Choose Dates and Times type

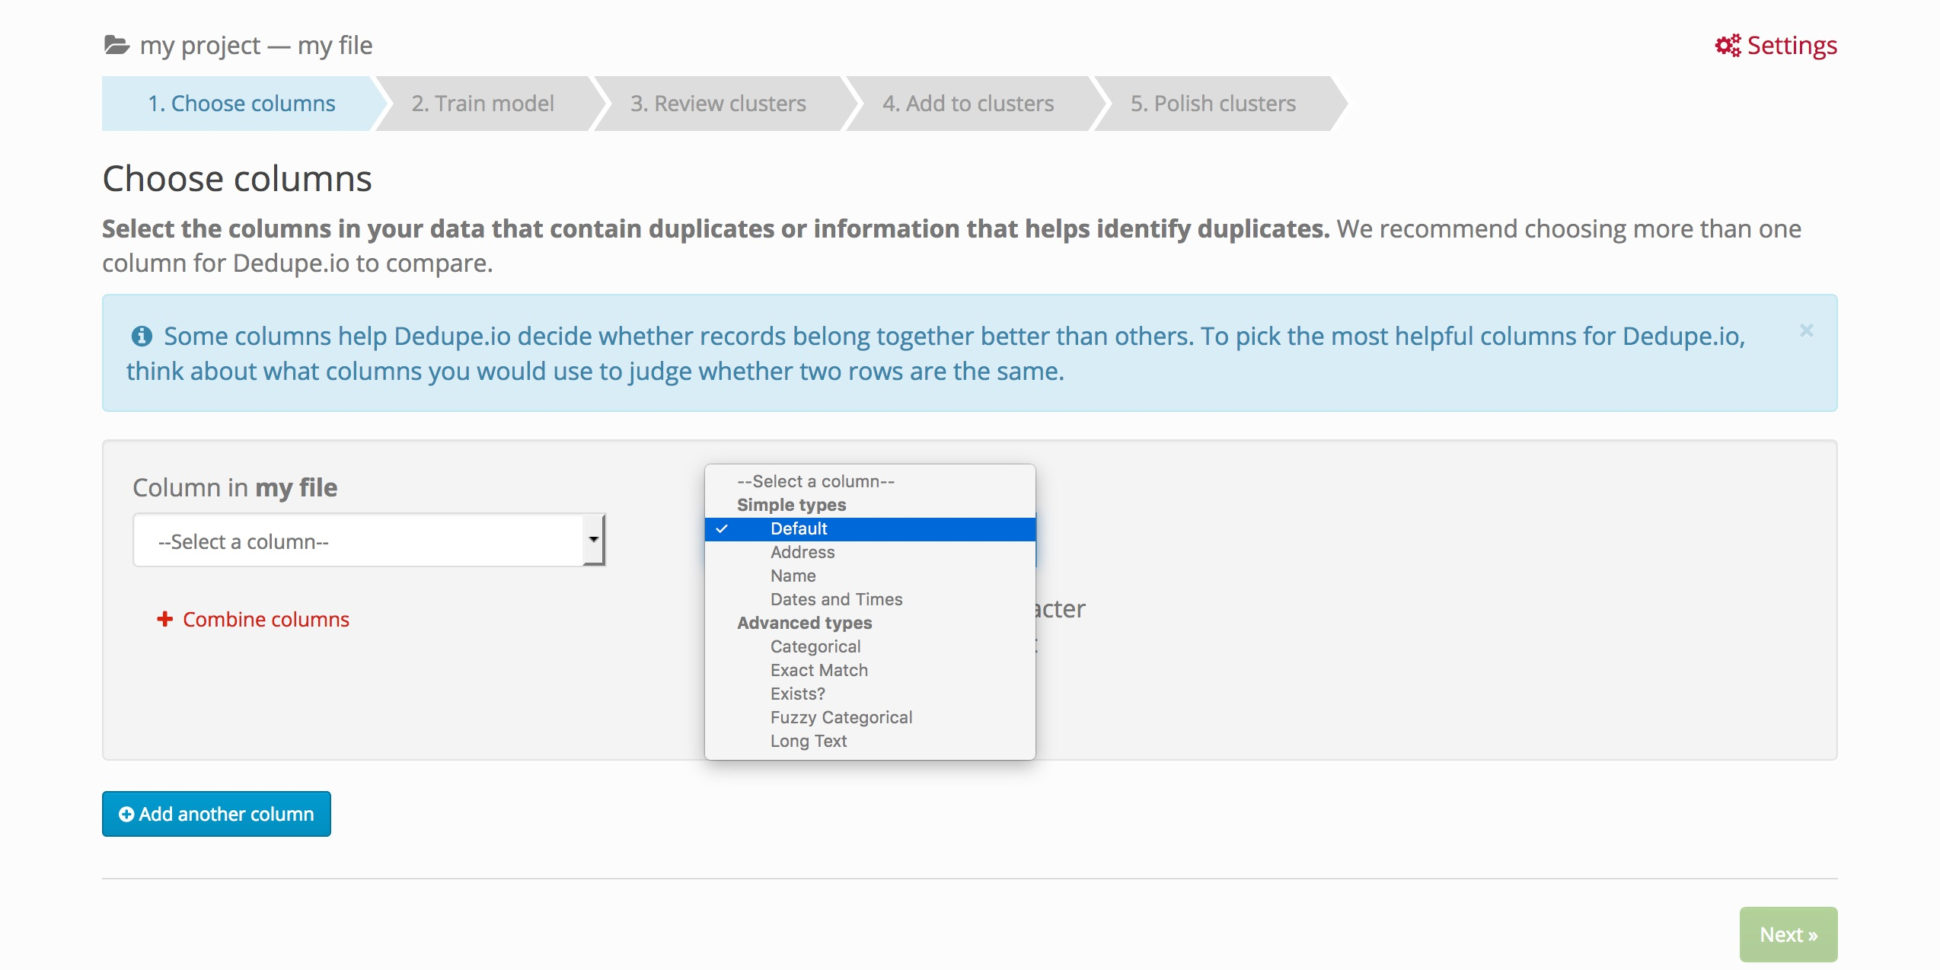tap(836, 598)
